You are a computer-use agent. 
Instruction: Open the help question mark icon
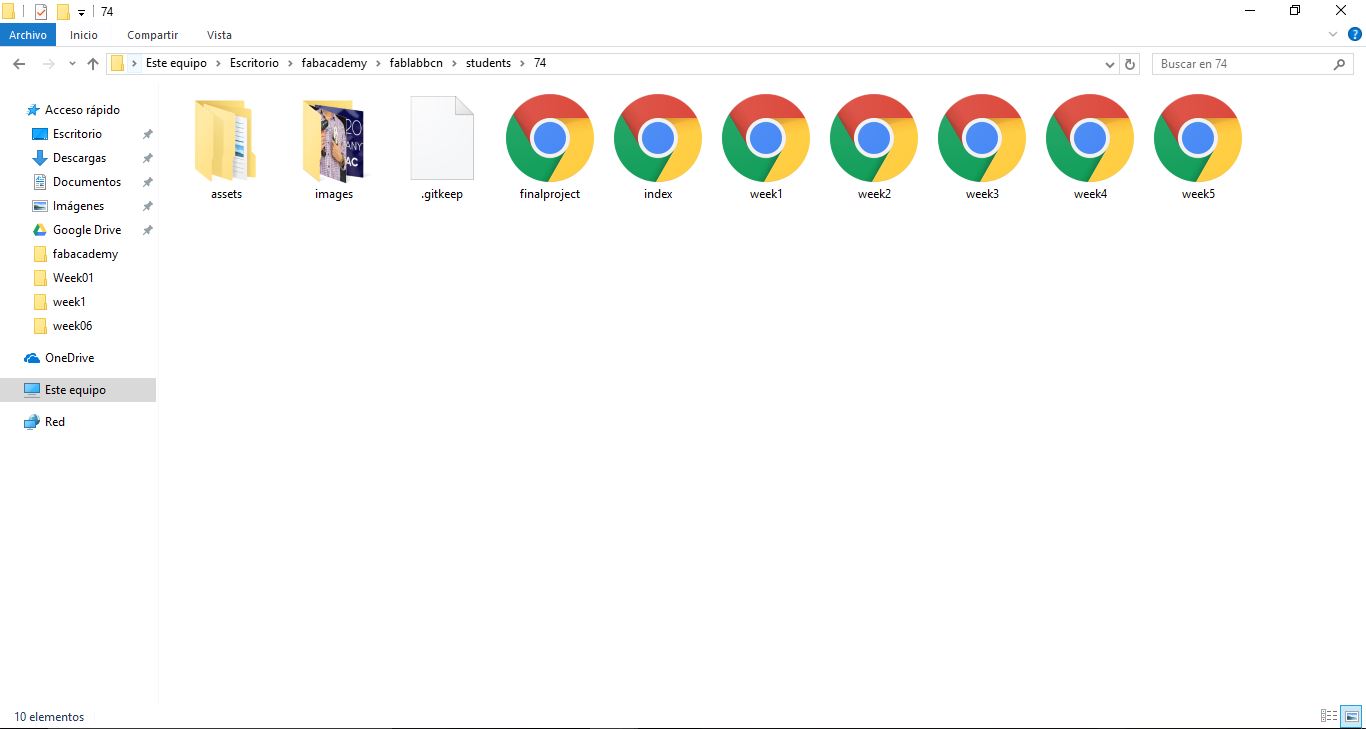coord(1355,34)
